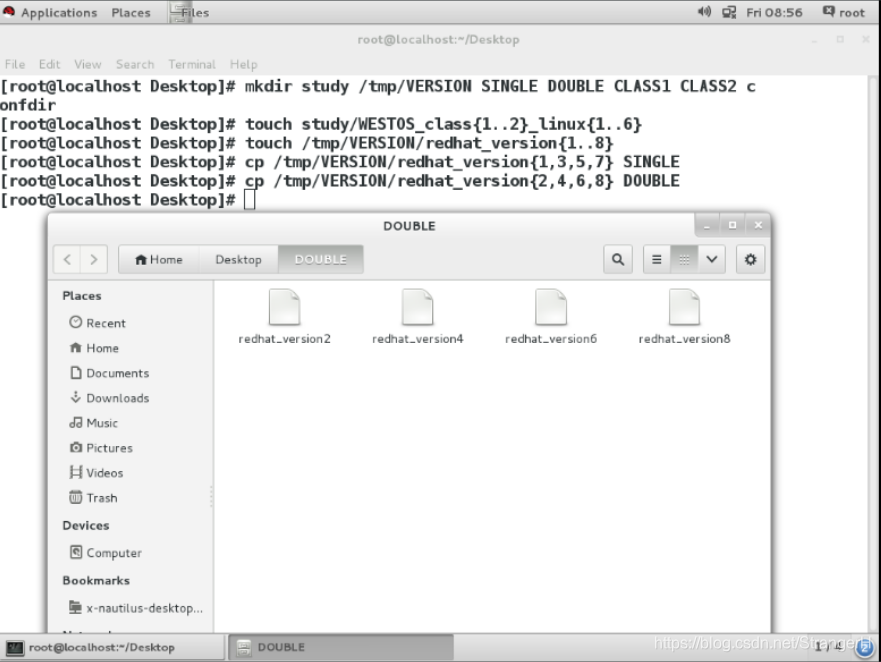881x662 pixels.
Task: Open the terminal View menu
Action: [88, 64]
